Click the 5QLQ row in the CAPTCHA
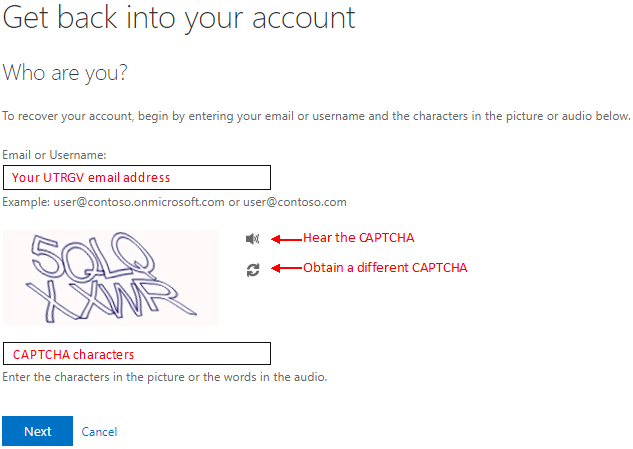This screenshot has height=449, width=633. pos(94,258)
